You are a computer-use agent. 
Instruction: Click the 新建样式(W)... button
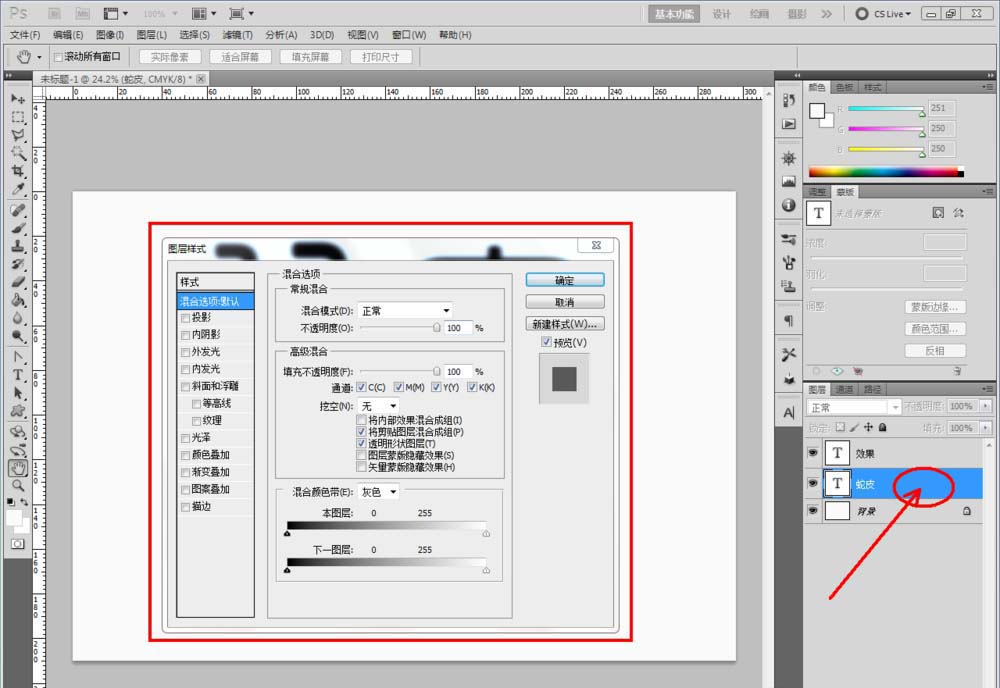564,324
